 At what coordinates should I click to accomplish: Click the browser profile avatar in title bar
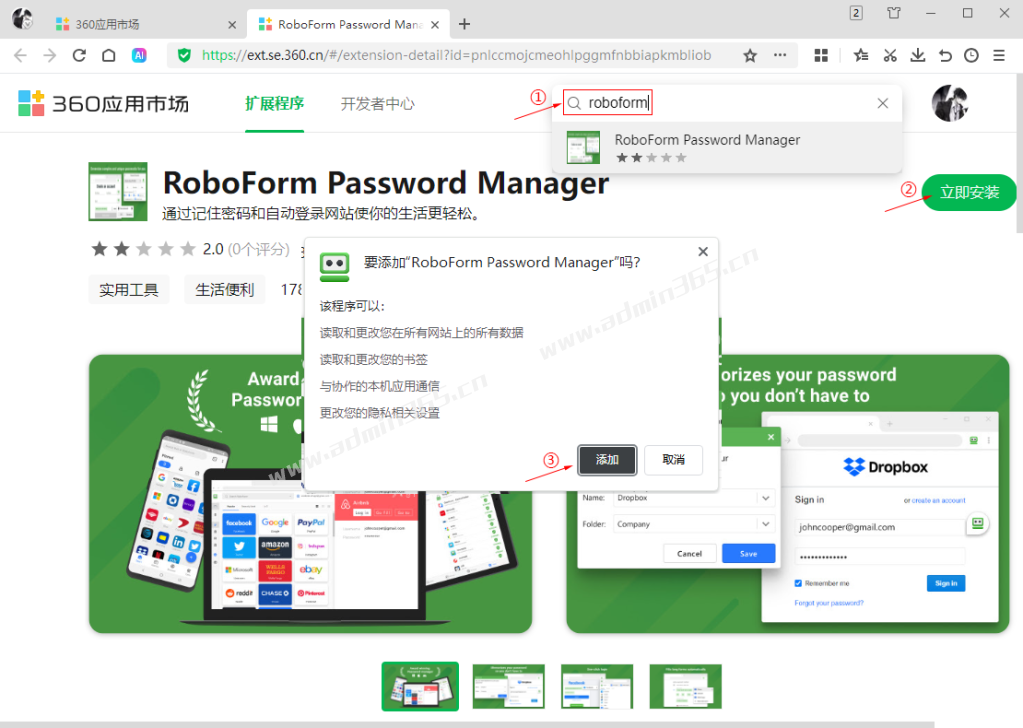[x=22, y=18]
